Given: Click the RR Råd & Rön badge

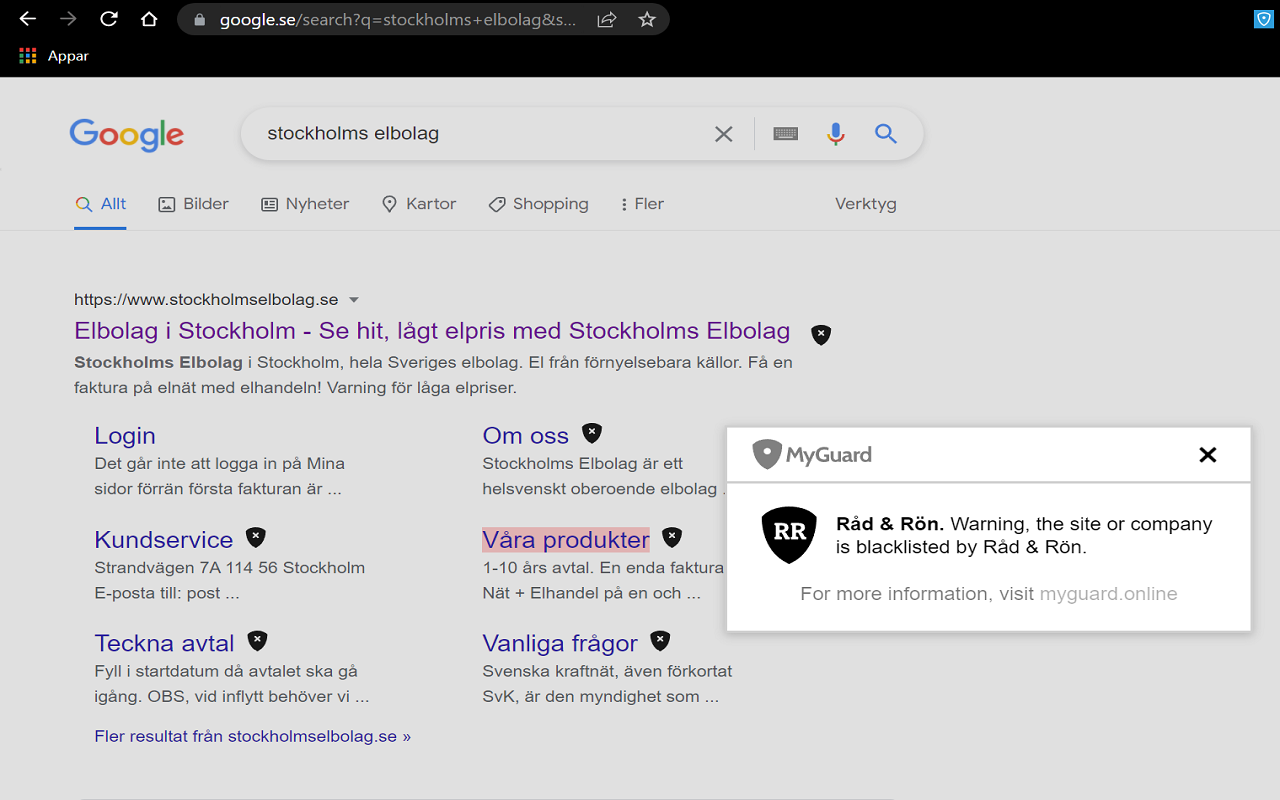Looking at the screenshot, I should [x=789, y=534].
